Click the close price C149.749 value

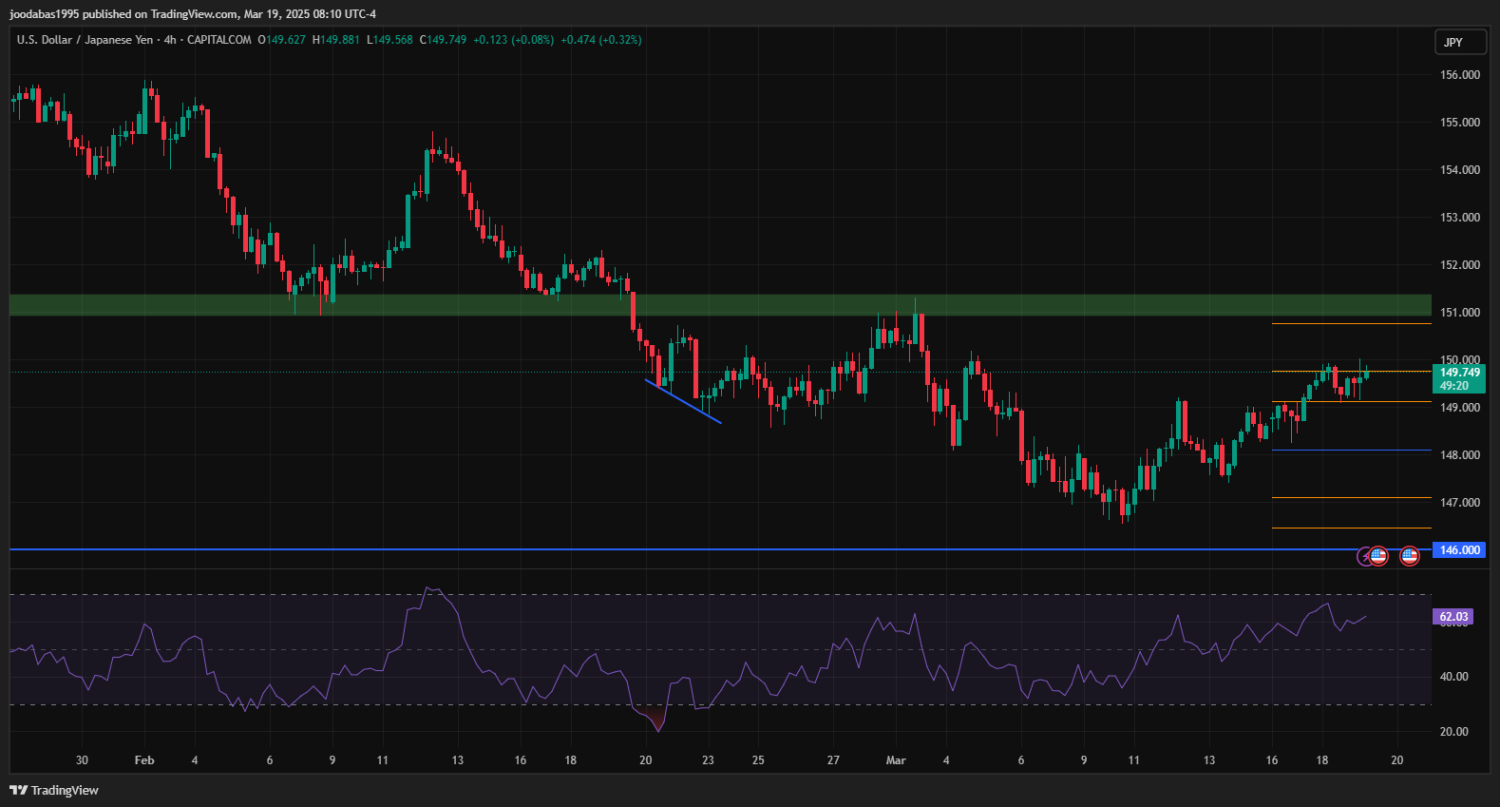(x=443, y=40)
